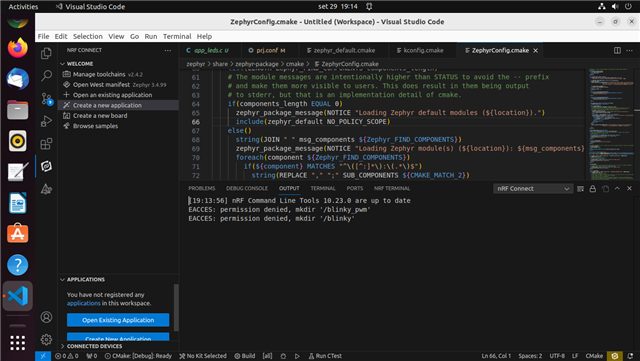Open Firefox from the Ubuntu dock
640x361 pixels.
click(18, 48)
